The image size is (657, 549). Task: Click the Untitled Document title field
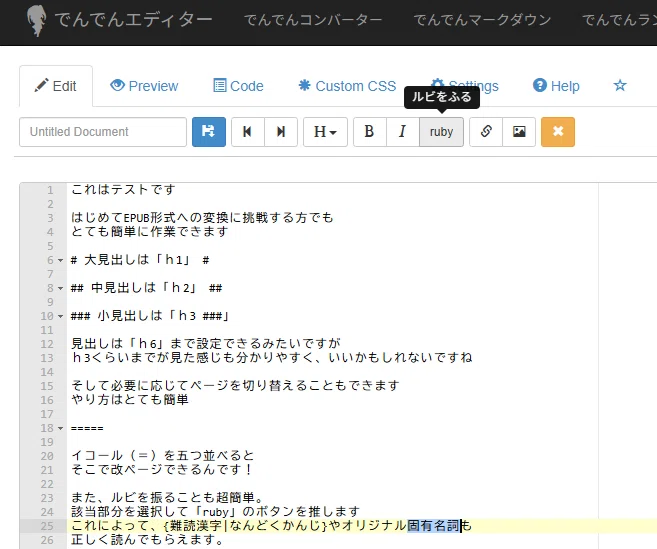103,132
